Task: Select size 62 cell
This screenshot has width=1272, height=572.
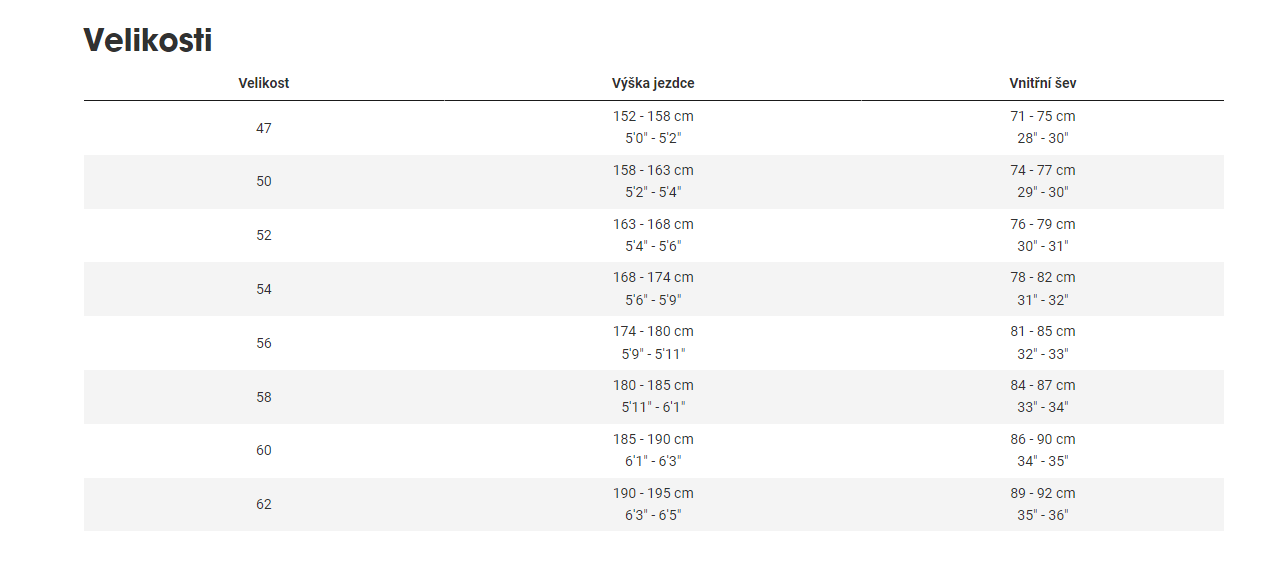Action: point(264,504)
